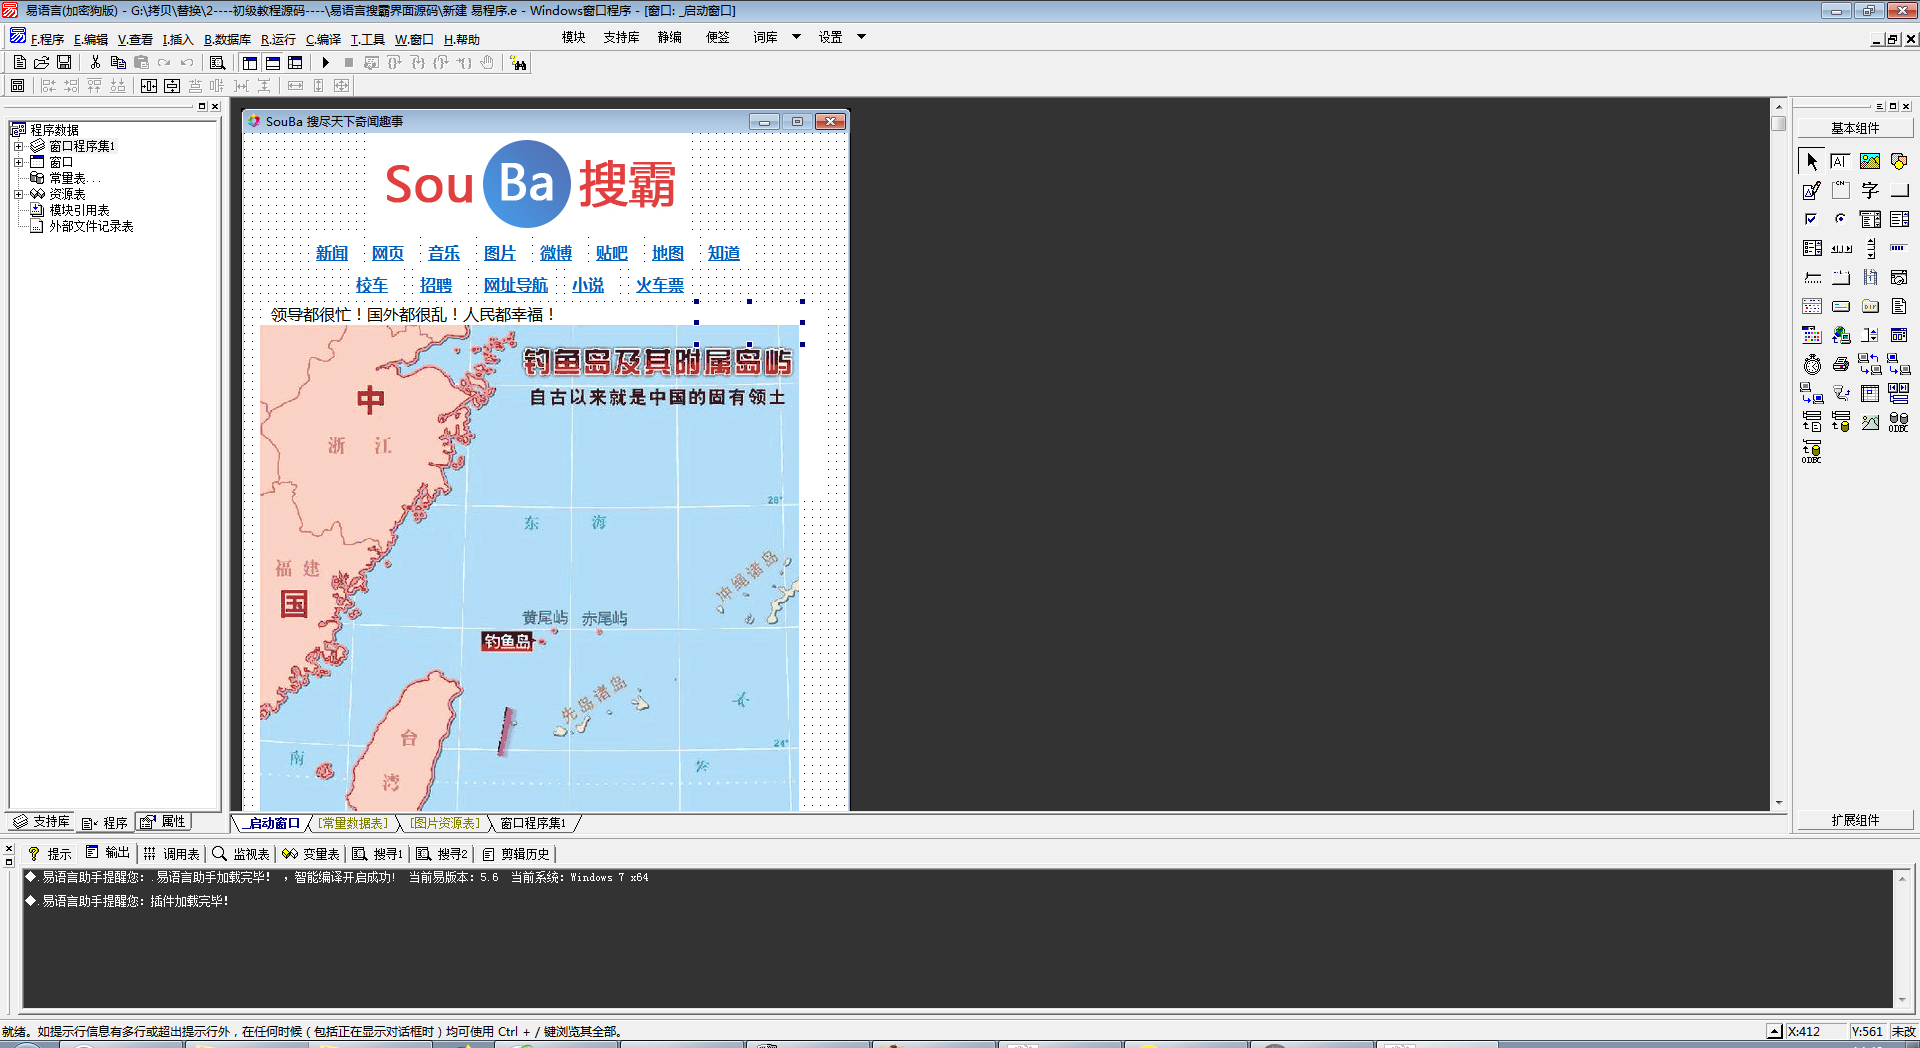Expand the 资源表 tree node
Screen dimensions: 1920x1048
[18, 194]
